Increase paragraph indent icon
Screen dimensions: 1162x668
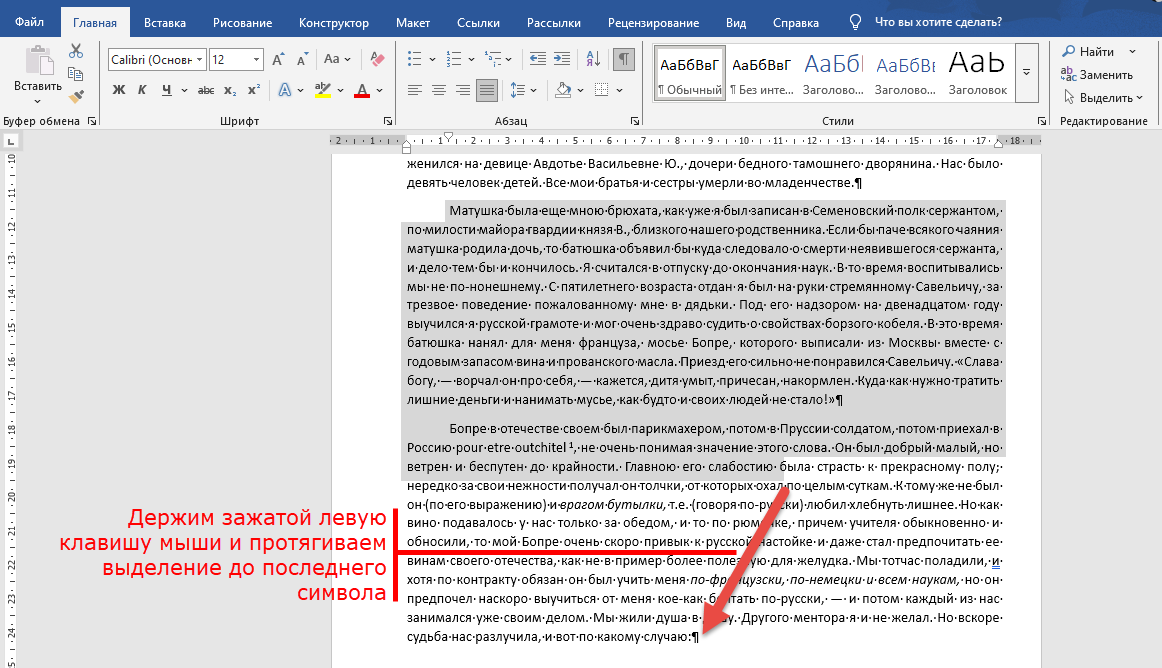tap(562, 59)
